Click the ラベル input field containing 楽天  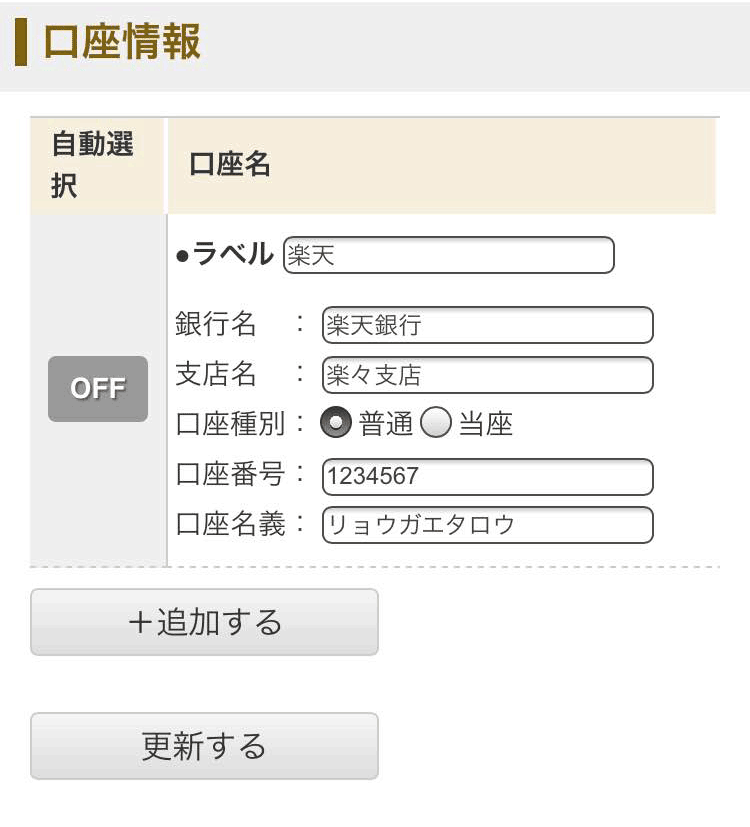tap(448, 255)
